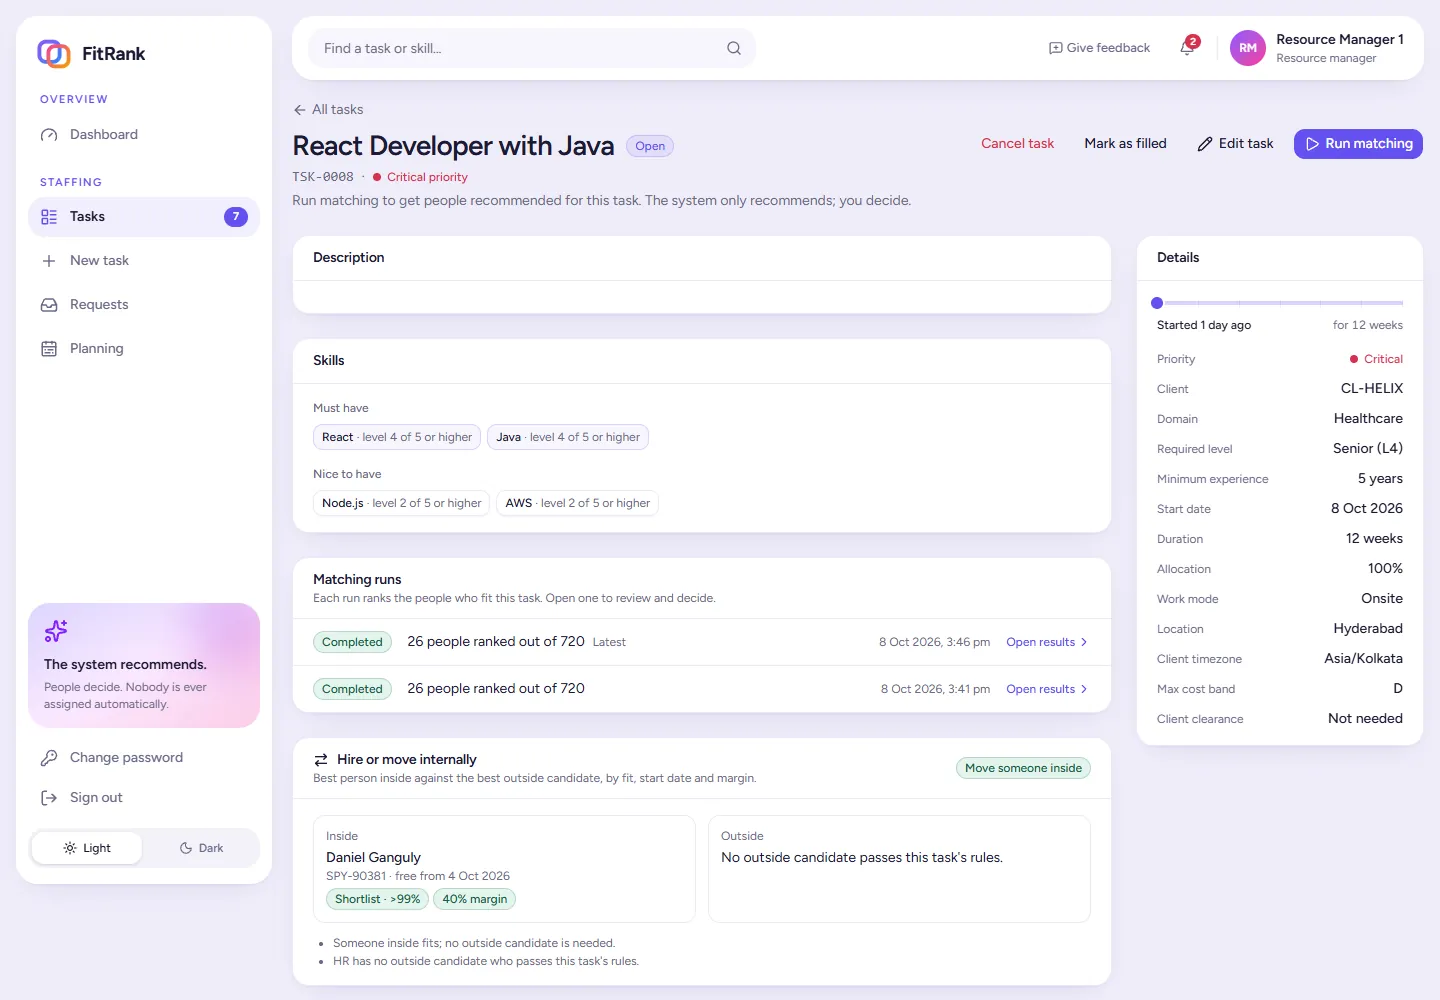The image size is (1440, 1000).
Task: Click the React level 4 skill chip
Action: [397, 437]
